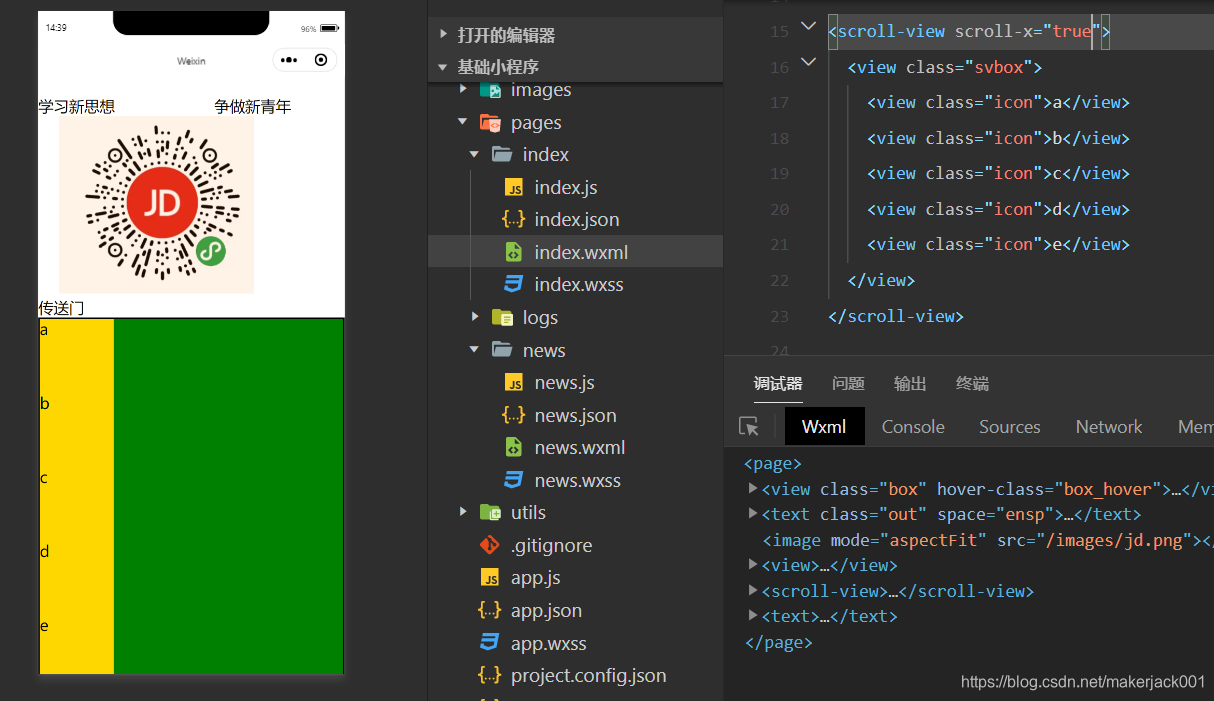Screen dimensions: 1214x701
Task: Select index.wxml in the file tree
Action: click(x=575, y=252)
